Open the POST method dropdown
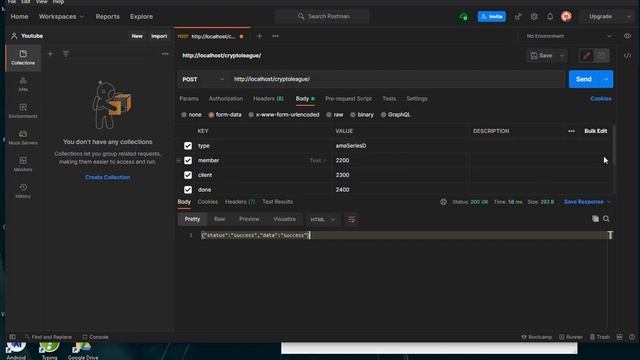This screenshot has width=640, height=360. click(x=203, y=79)
